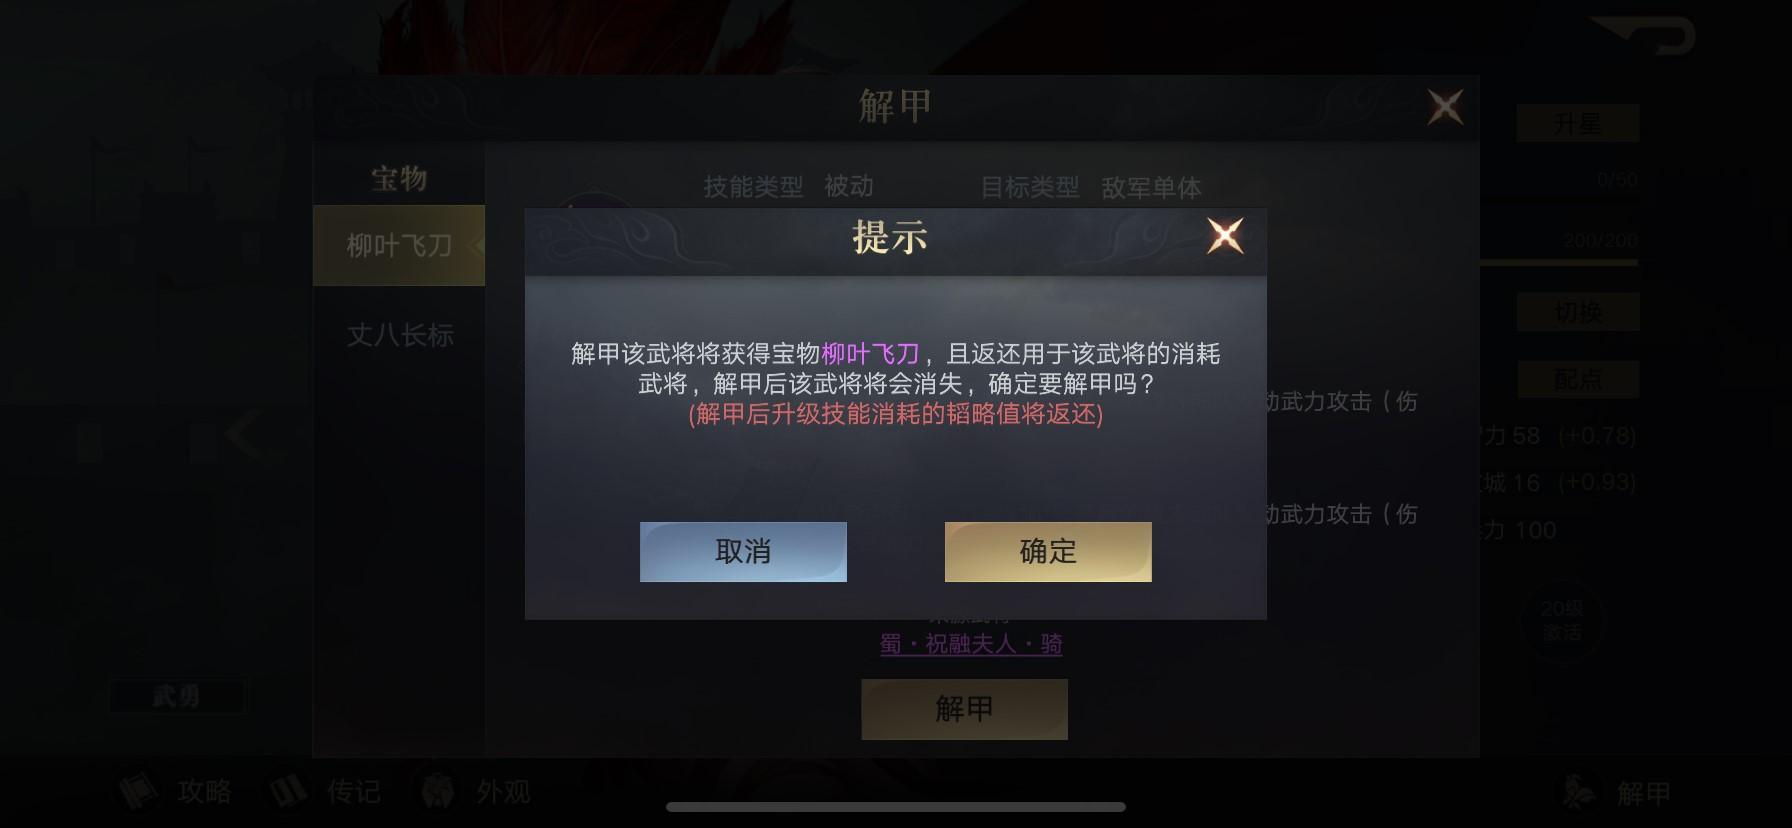Open the 攻略 guide icon

pyautogui.click(x=176, y=792)
